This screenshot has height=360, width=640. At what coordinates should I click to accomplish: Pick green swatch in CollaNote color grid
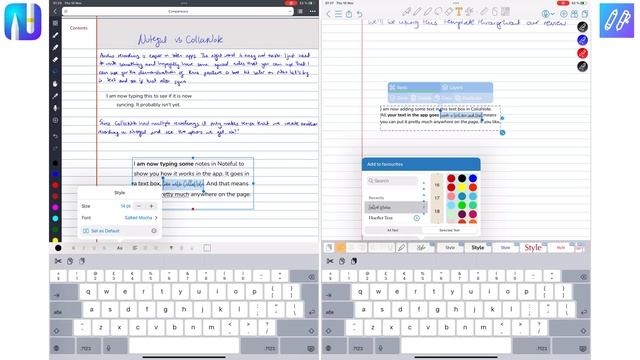(x=462, y=205)
